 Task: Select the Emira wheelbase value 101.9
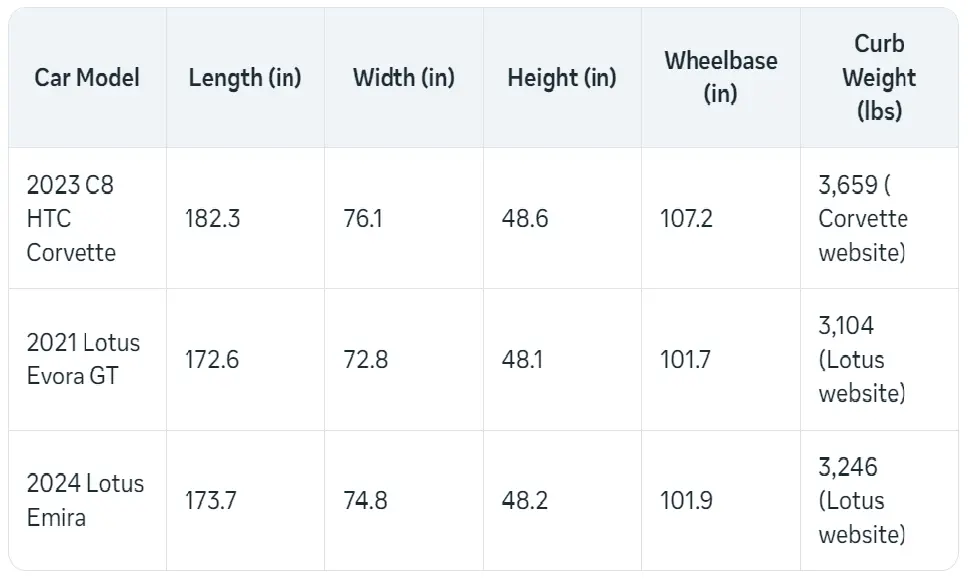[x=686, y=500]
